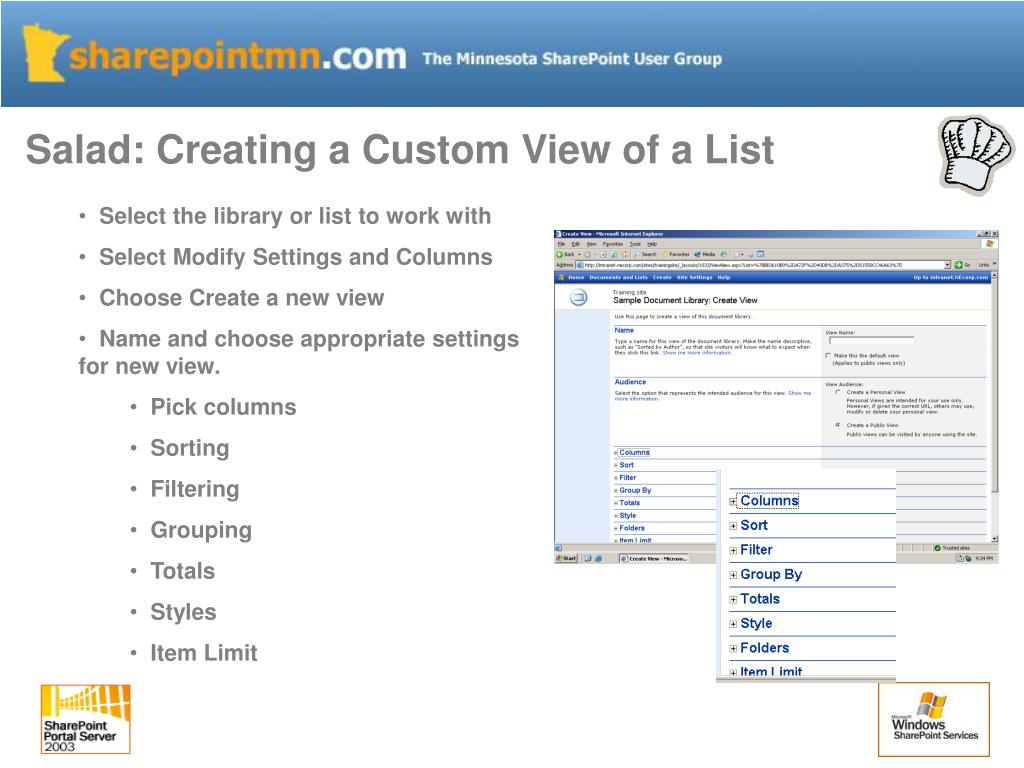
Task: Expand small Totals section in browser page
Action: click(616, 504)
